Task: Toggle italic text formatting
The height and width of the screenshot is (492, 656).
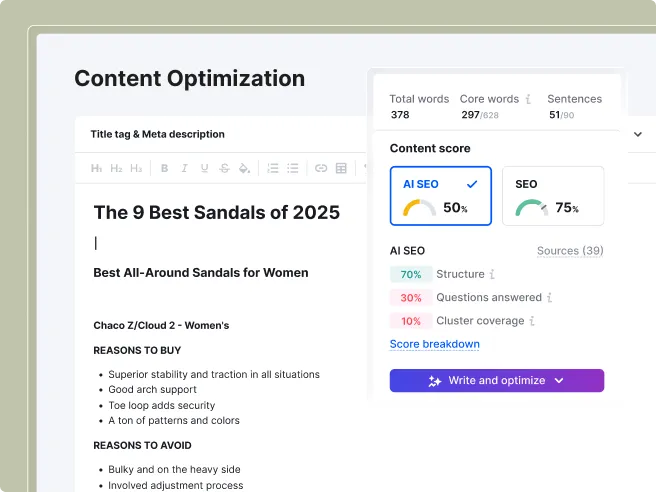Action: pos(184,168)
